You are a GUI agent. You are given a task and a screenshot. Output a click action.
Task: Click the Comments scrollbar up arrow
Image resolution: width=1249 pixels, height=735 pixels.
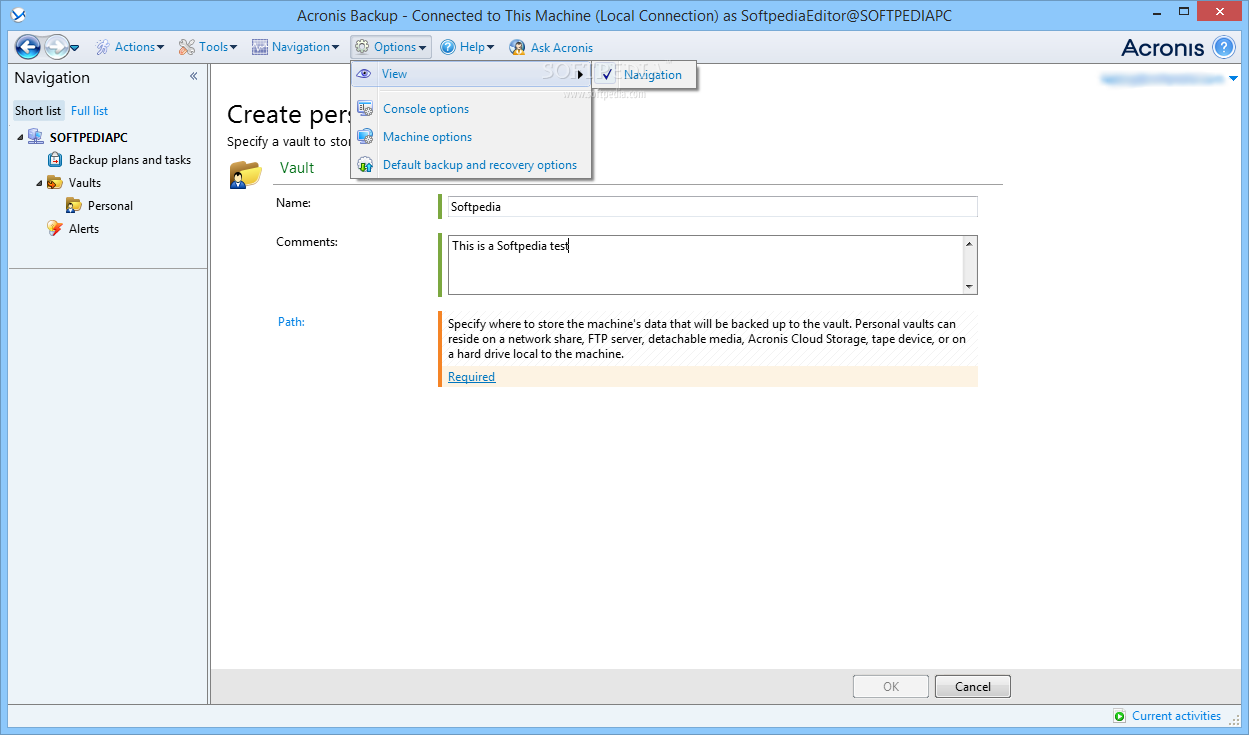coord(969,244)
